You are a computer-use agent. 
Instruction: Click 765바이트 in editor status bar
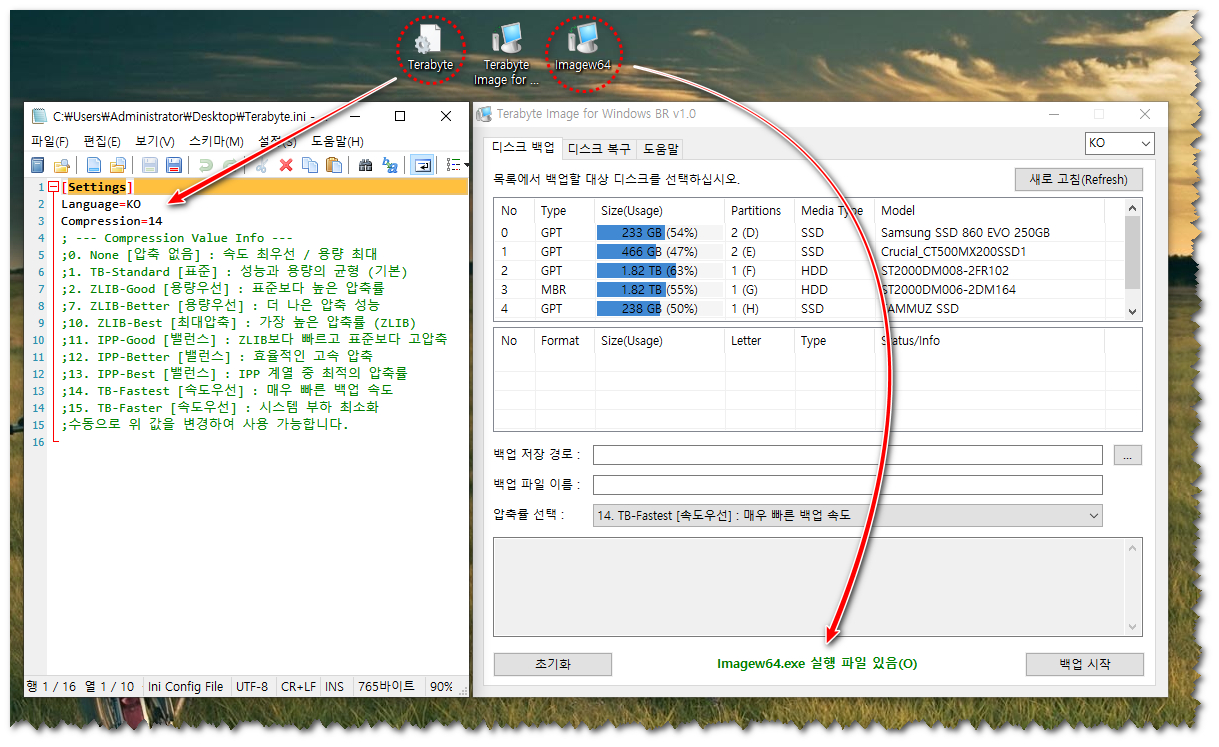[x=385, y=687]
